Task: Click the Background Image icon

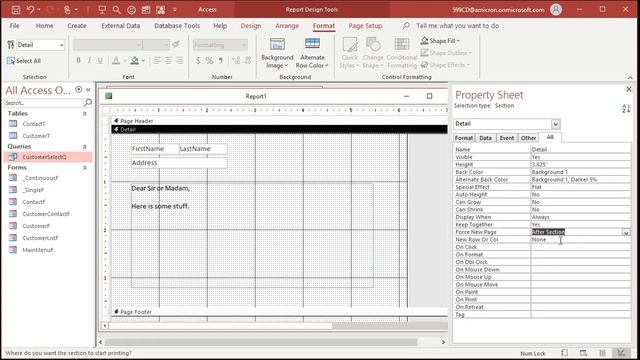Action: 277,44
